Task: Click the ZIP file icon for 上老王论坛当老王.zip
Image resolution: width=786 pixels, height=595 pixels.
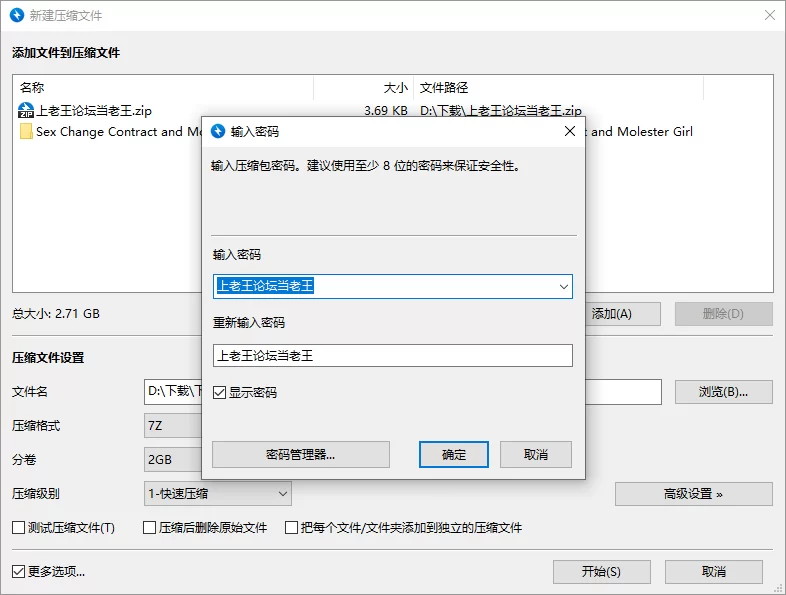Action: coord(26,110)
